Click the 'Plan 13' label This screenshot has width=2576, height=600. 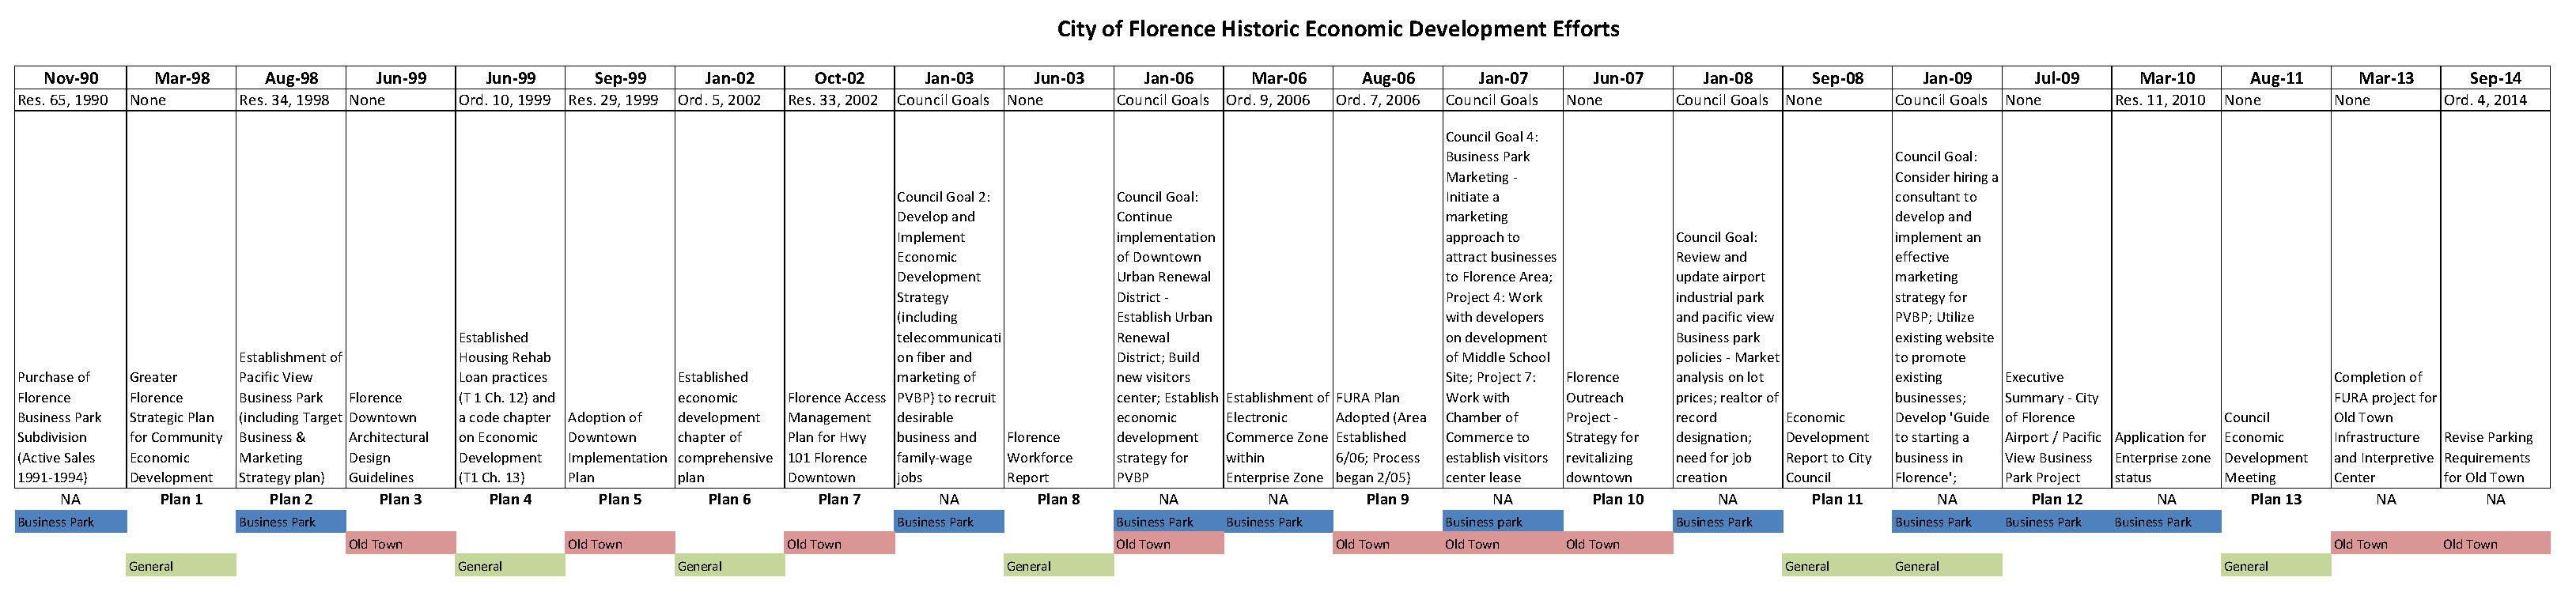click(x=2276, y=499)
